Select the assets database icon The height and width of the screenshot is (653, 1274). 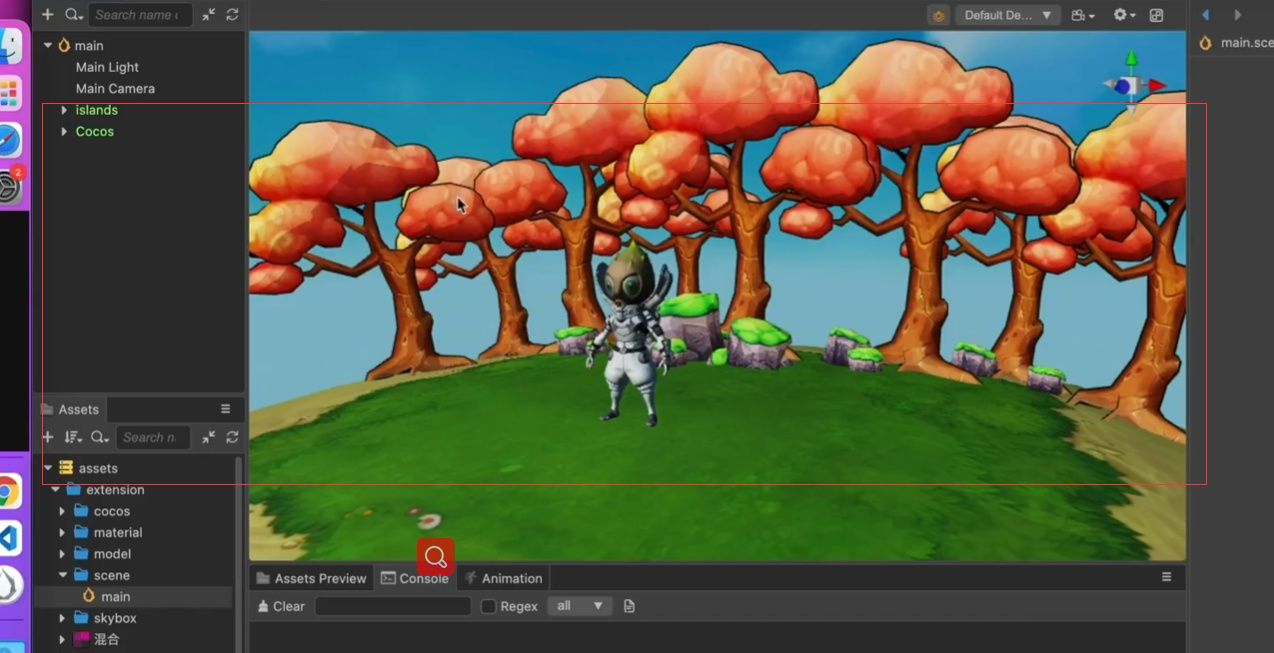point(66,468)
